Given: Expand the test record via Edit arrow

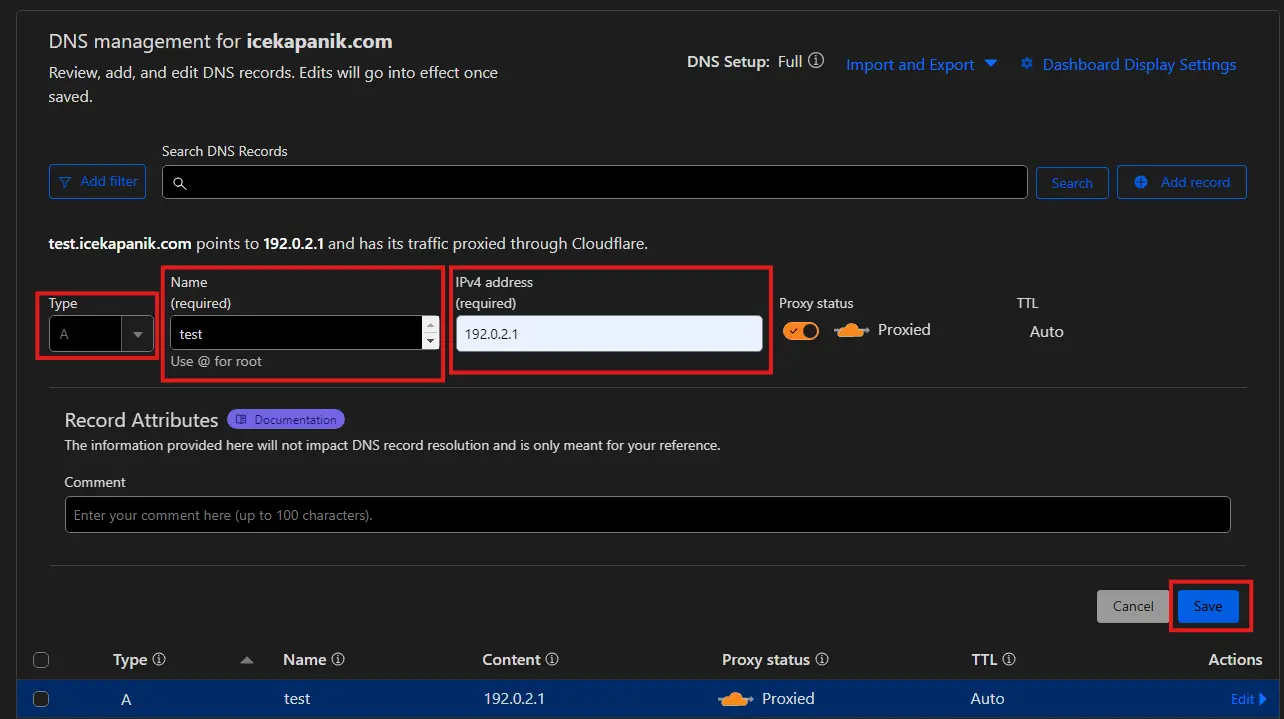Looking at the screenshot, I should 1249,699.
